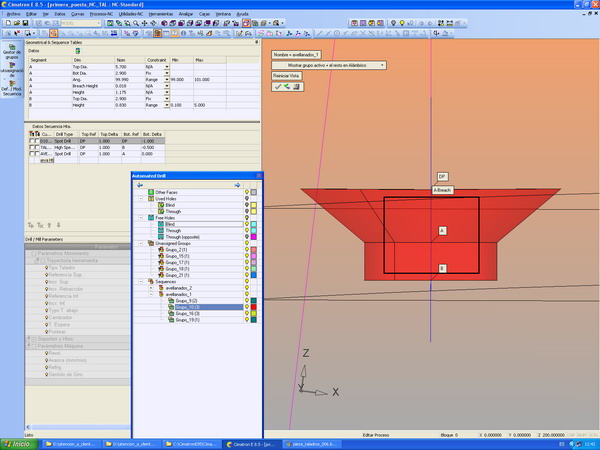
Task: Click the Open folder icon in the toolbar
Action: tap(19, 22)
